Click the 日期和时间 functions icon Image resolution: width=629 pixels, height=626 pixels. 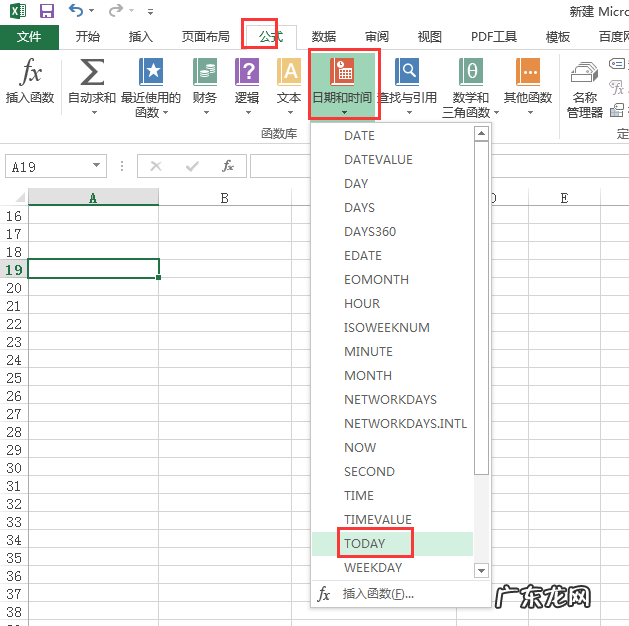[x=342, y=72]
